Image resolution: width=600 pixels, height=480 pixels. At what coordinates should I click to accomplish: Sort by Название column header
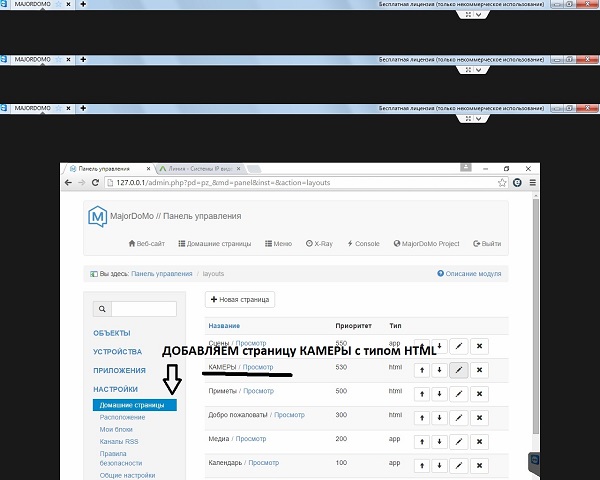pyautogui.click(x=224, y=326)
